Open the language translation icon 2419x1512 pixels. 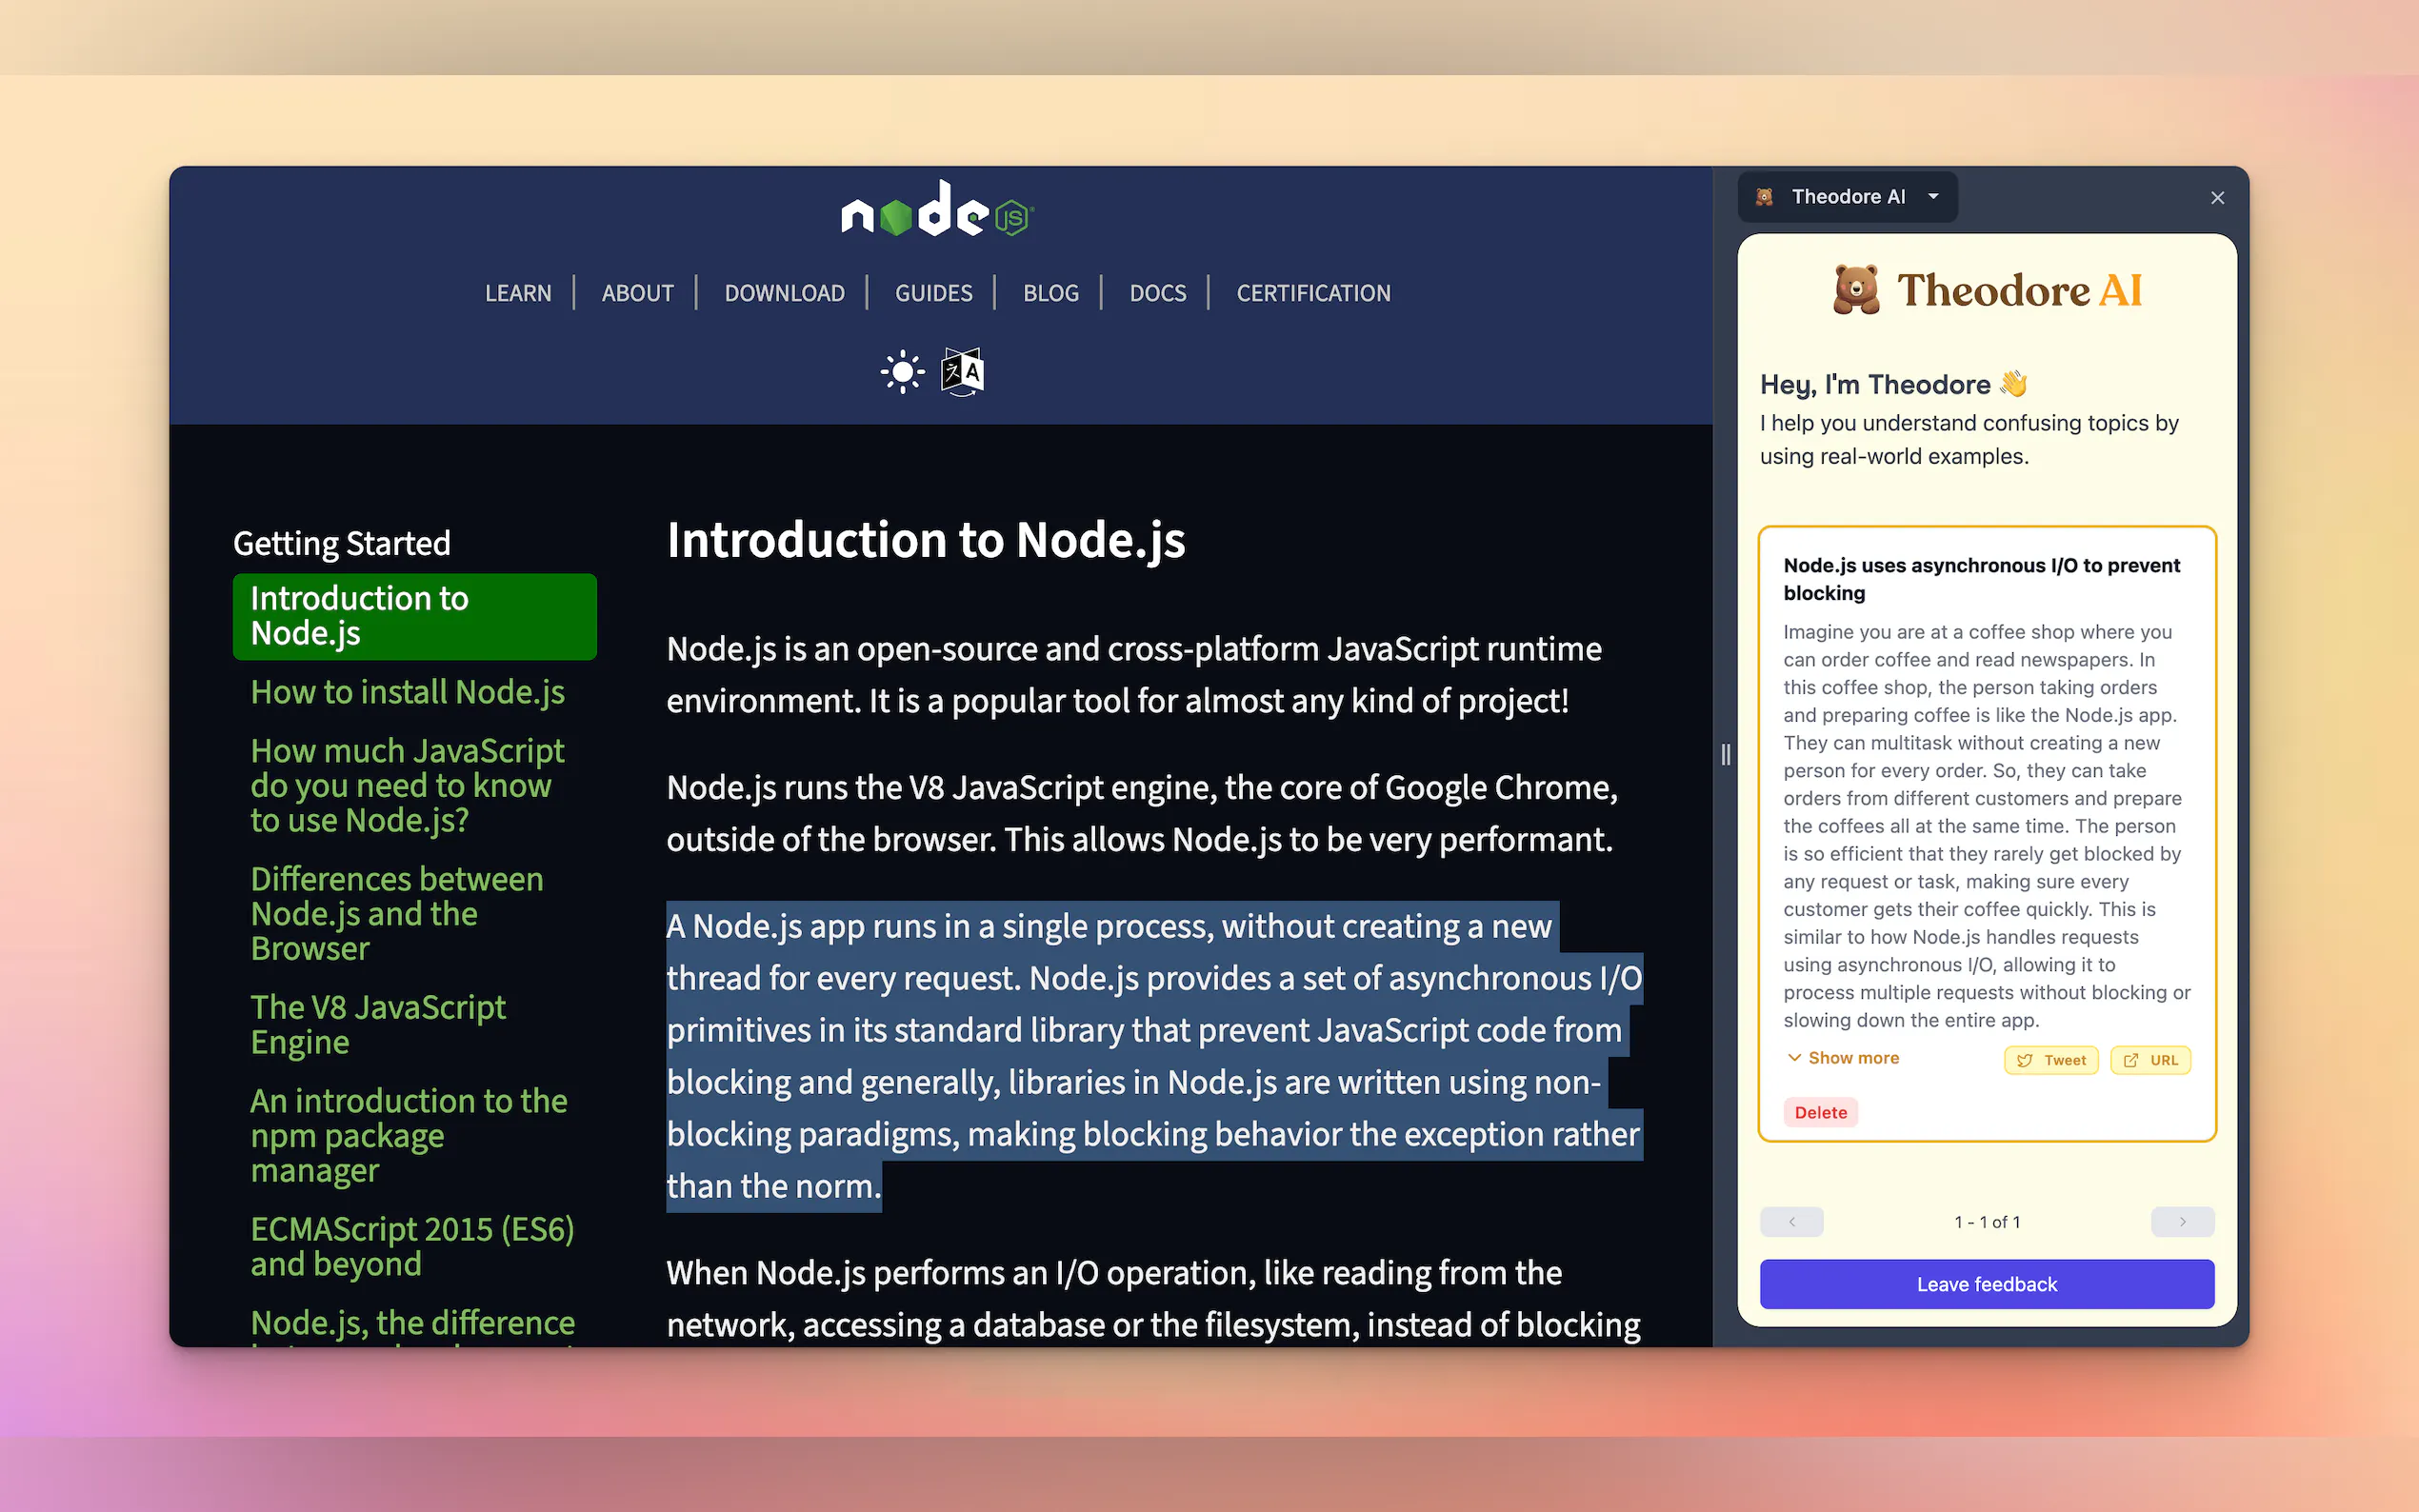963,372
